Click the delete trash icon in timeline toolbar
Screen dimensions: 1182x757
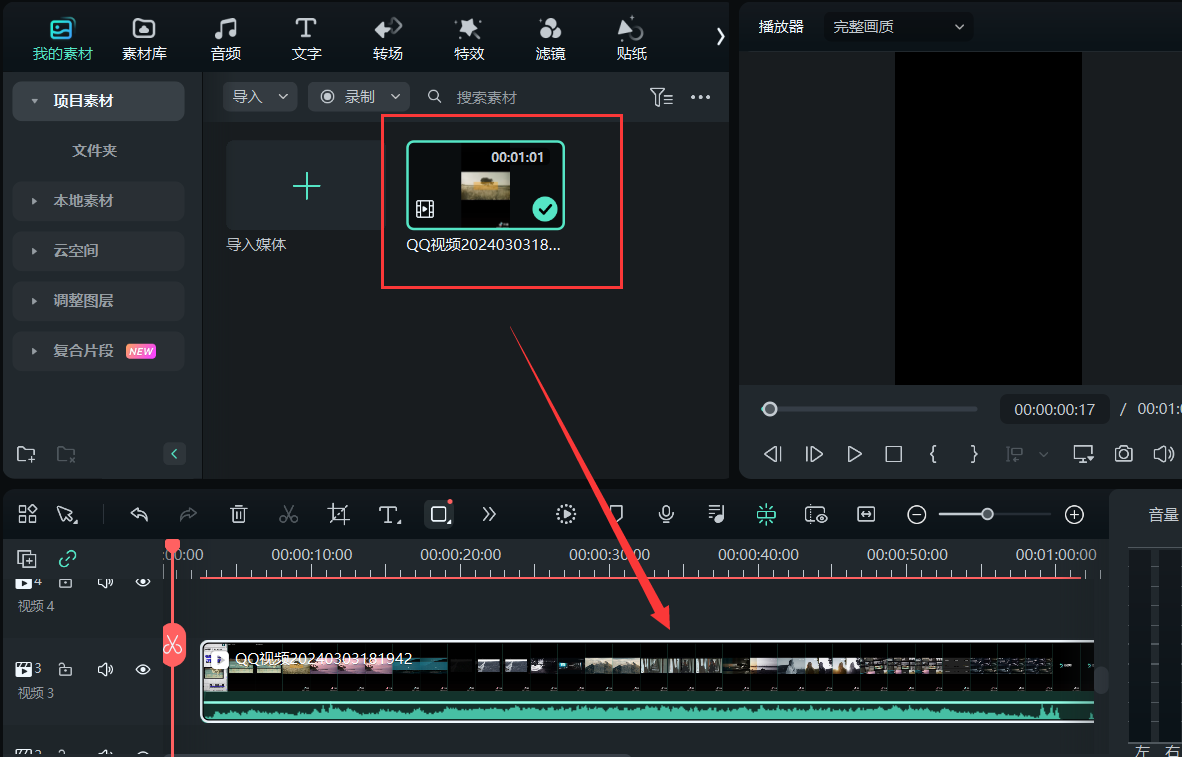(x=238, y=514)
